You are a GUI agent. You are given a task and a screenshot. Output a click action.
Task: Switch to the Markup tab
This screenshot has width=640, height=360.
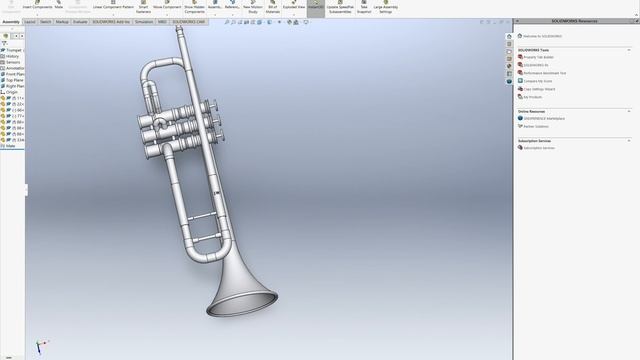point(62,22)
